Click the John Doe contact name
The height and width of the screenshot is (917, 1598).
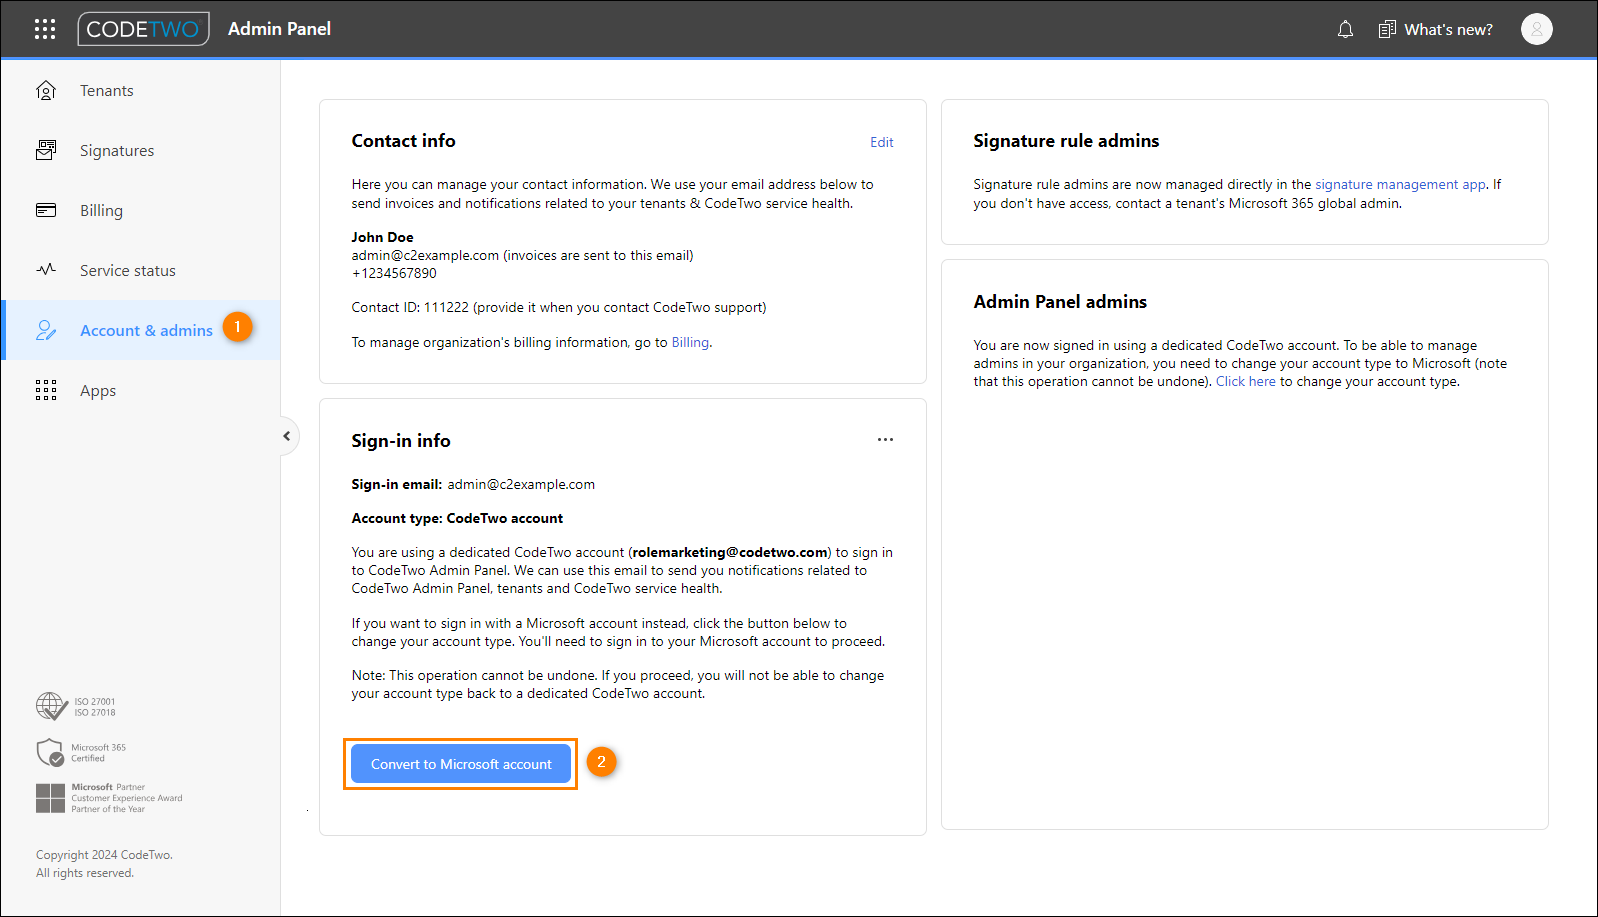[382, 237]
